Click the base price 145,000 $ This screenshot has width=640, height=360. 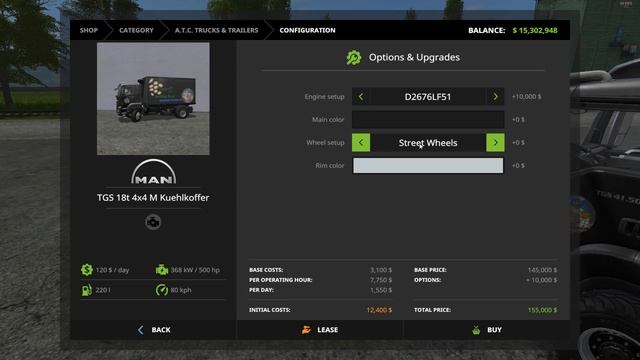[x=542, y=270]
